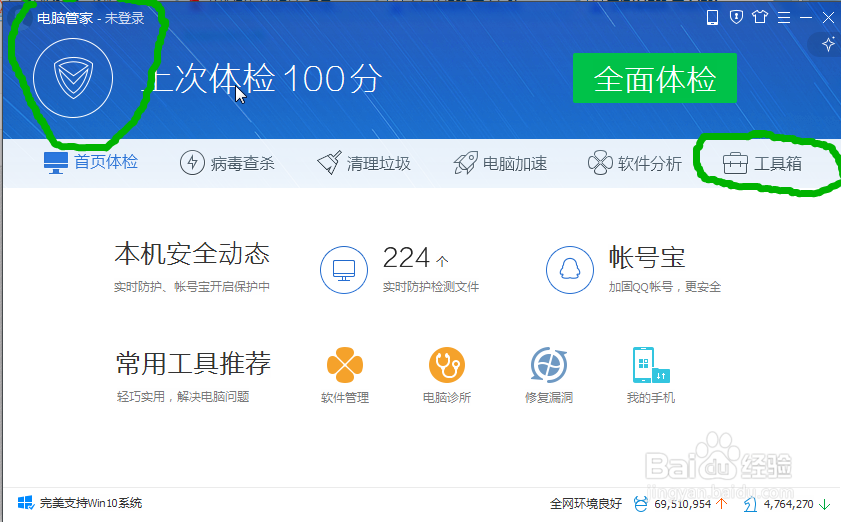Click the shield icon in the title bar
The height and width of the screenshot is (522, 841).
point(736,17)
